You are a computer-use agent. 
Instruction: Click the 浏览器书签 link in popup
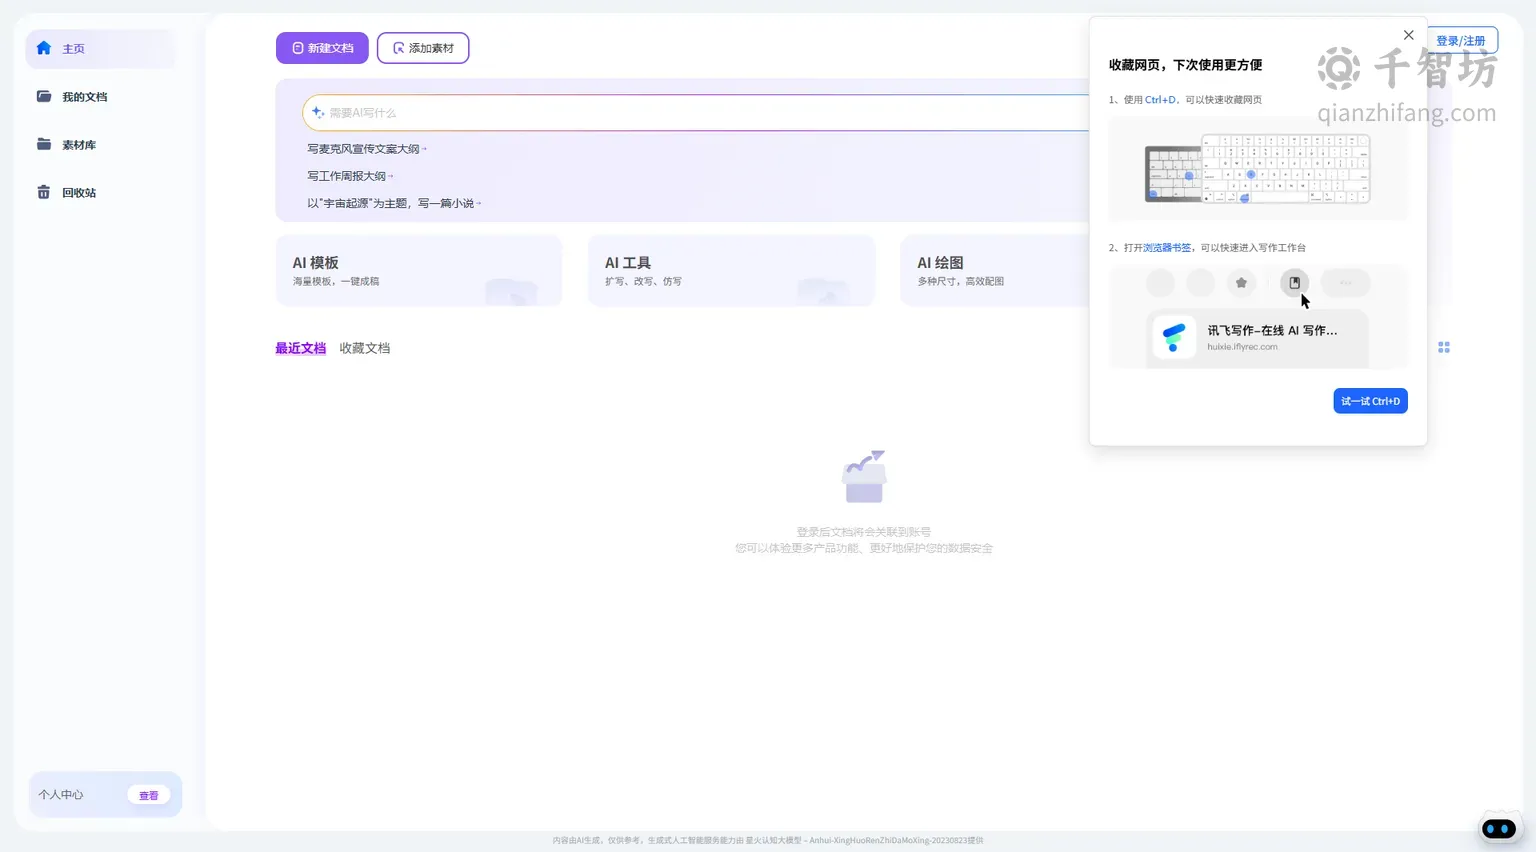1167,248
